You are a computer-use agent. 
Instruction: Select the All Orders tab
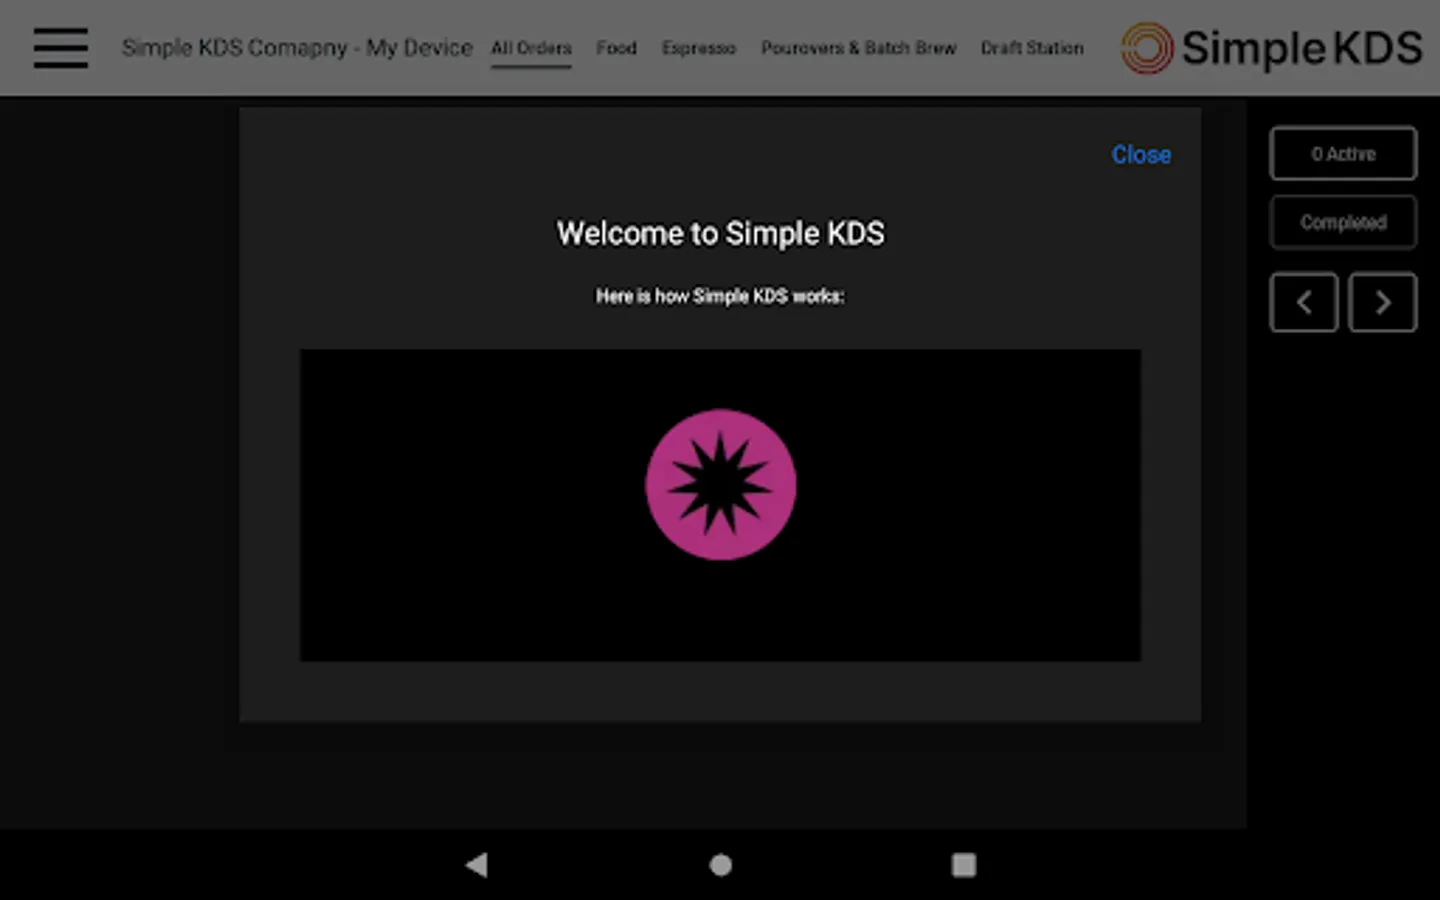click(531, 48)
